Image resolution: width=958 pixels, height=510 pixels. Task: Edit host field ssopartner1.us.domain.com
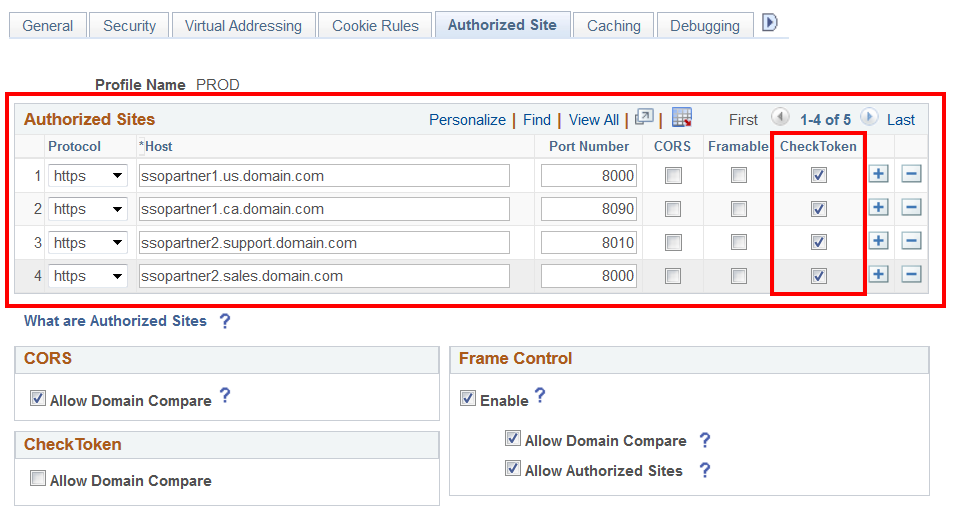[324, 176]
